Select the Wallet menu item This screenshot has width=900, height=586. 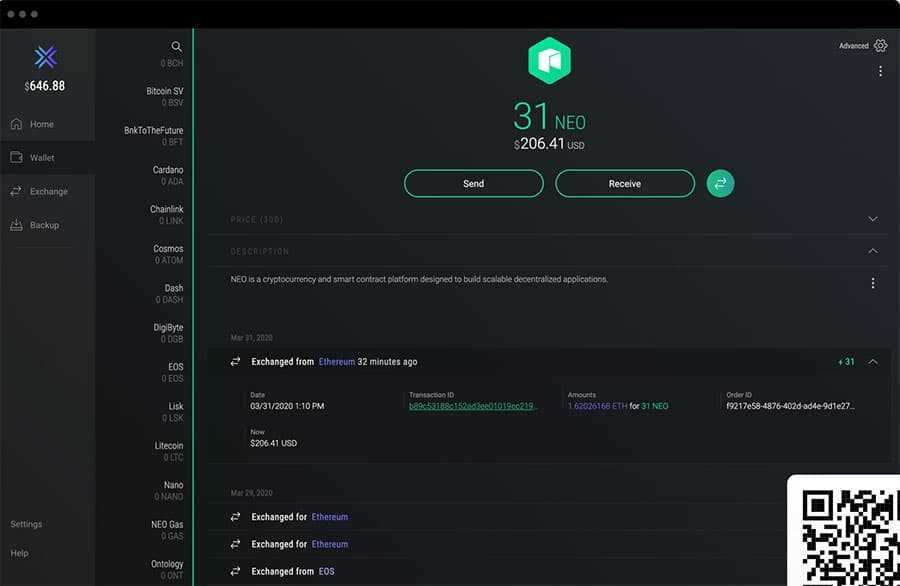point(48,157)
